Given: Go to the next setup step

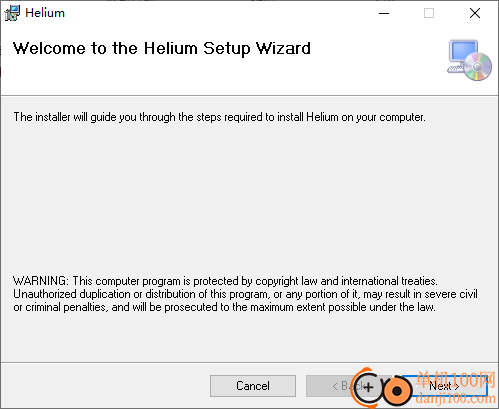Looking at the screenshot, I should tap(444, 386).
